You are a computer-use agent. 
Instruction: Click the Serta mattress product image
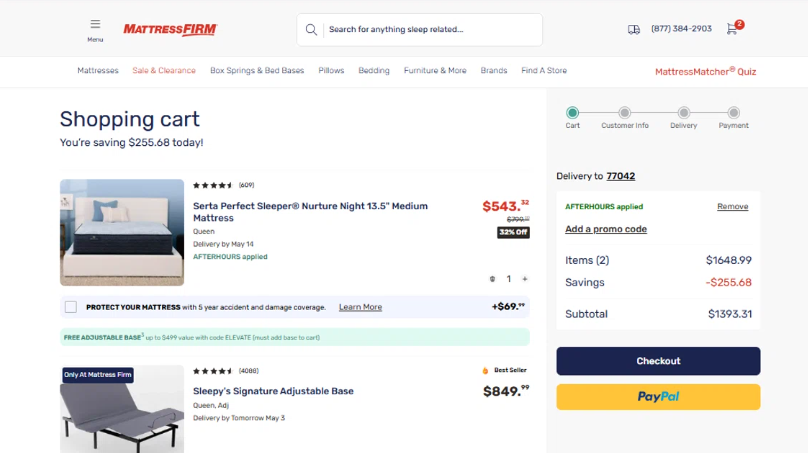click(x=122, y=232)
